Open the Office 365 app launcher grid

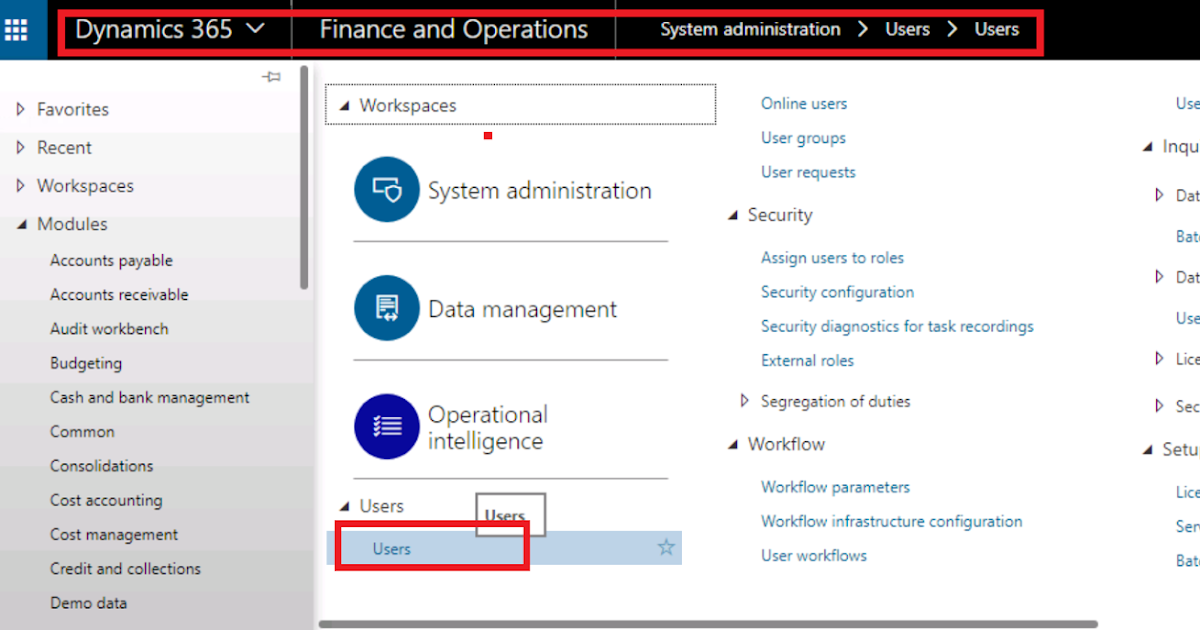[x=15, y=28]
